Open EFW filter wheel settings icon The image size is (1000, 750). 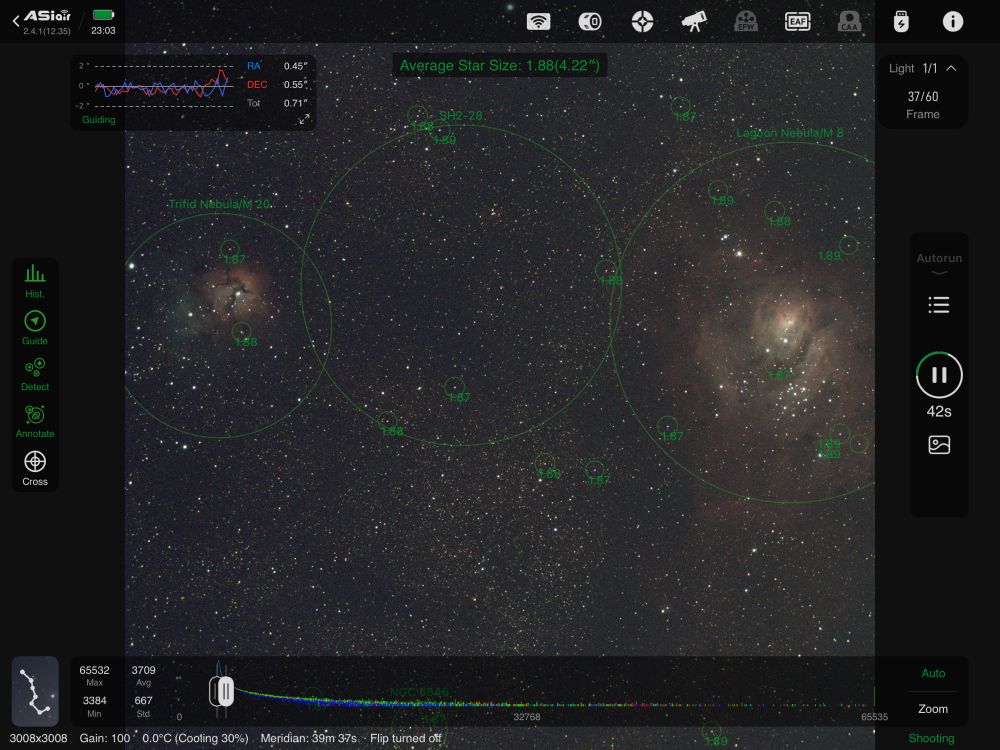click(746, 22)
